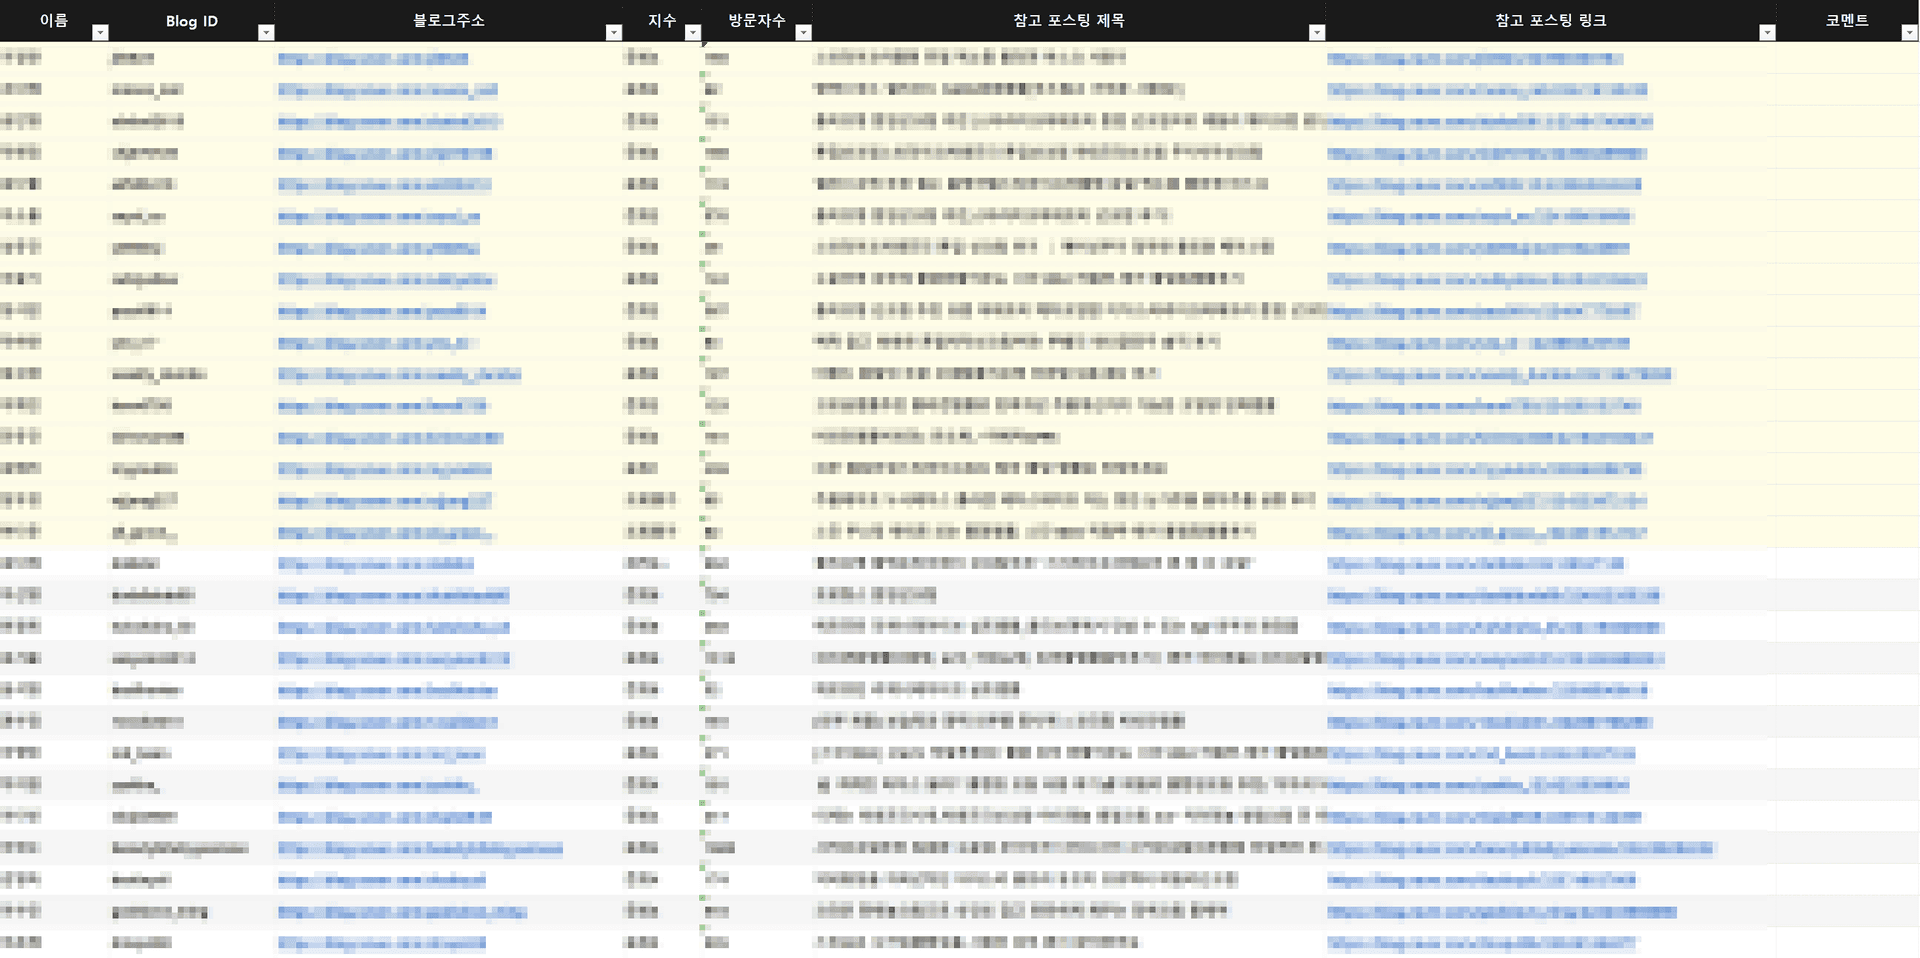Open the filter dropdown for the 이름 header
Viewport: 1920px width, 958px height.
[100, 31]
